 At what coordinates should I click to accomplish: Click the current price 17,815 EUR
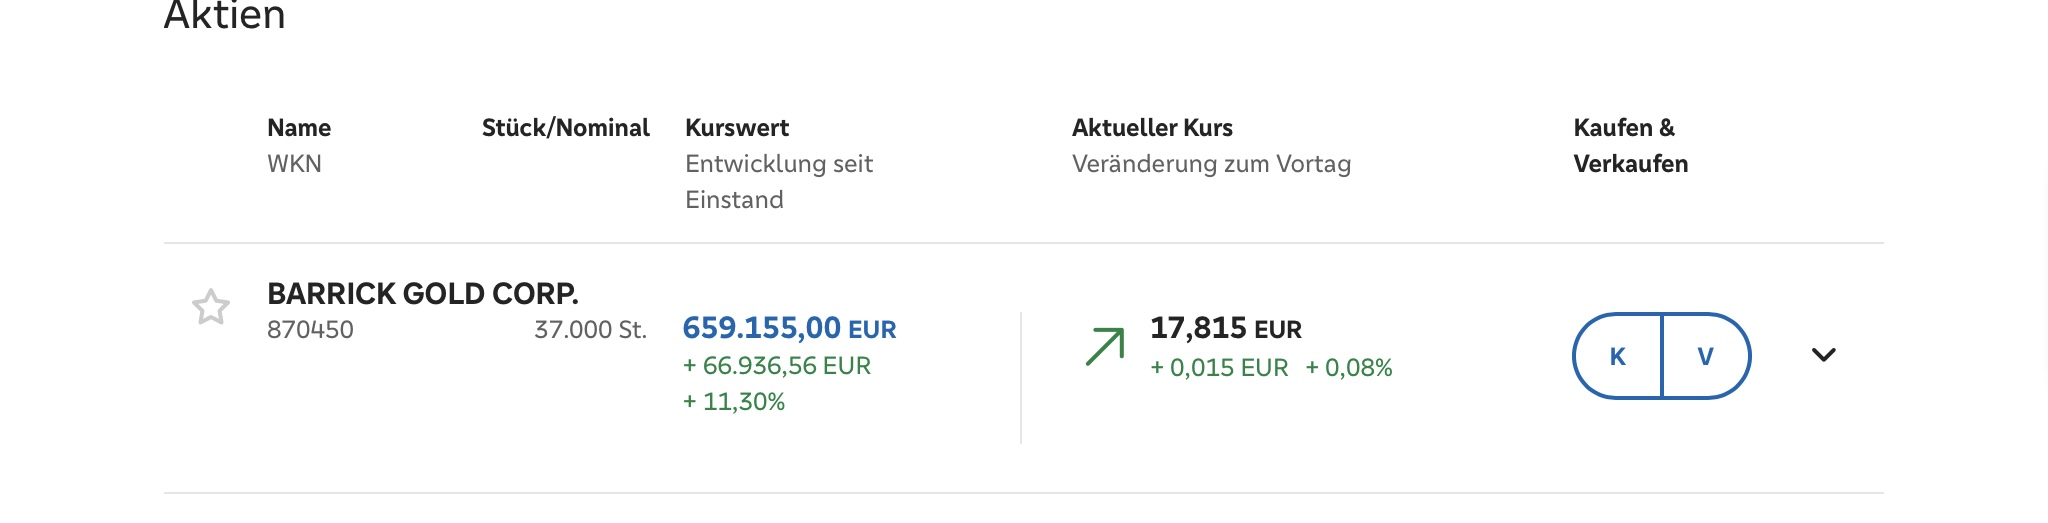point(1225,328)
